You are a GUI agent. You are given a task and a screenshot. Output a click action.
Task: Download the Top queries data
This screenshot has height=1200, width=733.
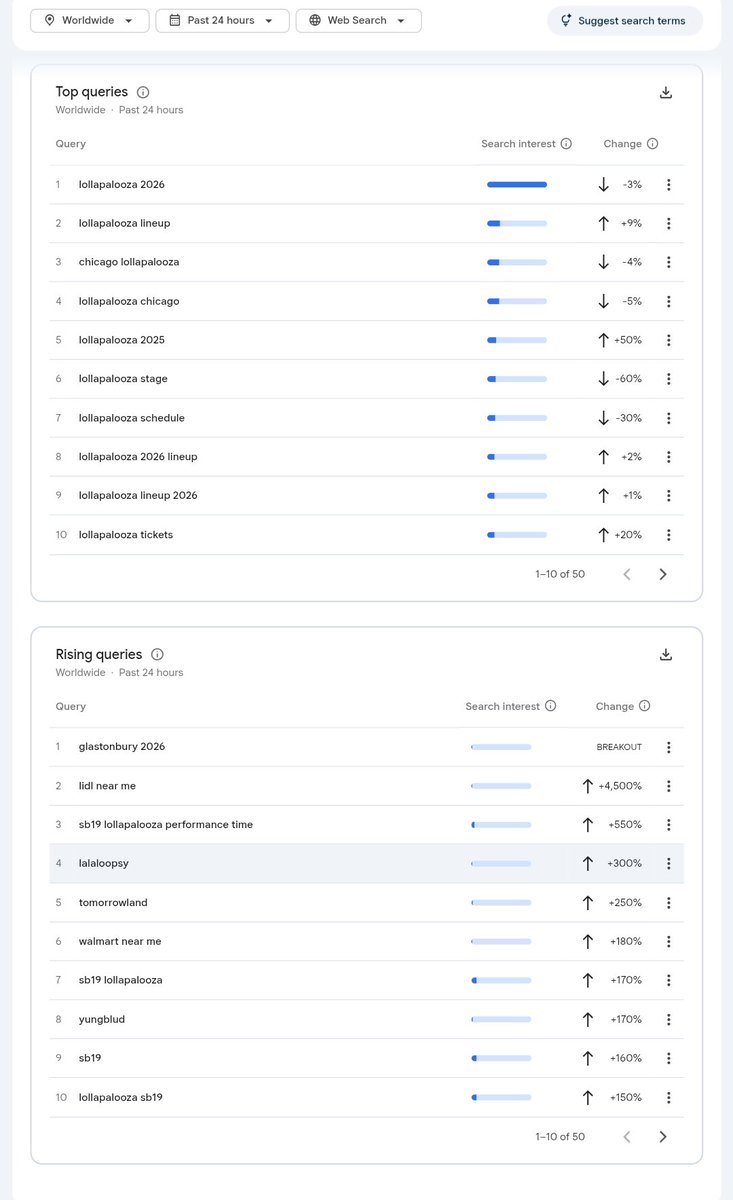[x=666, y=93]
